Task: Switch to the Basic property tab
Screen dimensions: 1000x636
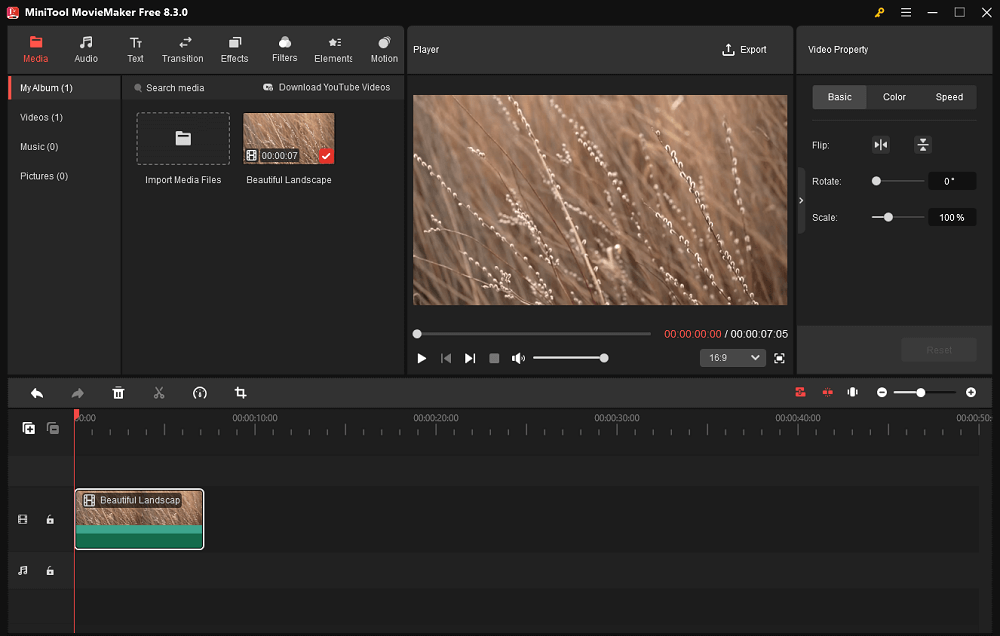Action: point(839,97)
